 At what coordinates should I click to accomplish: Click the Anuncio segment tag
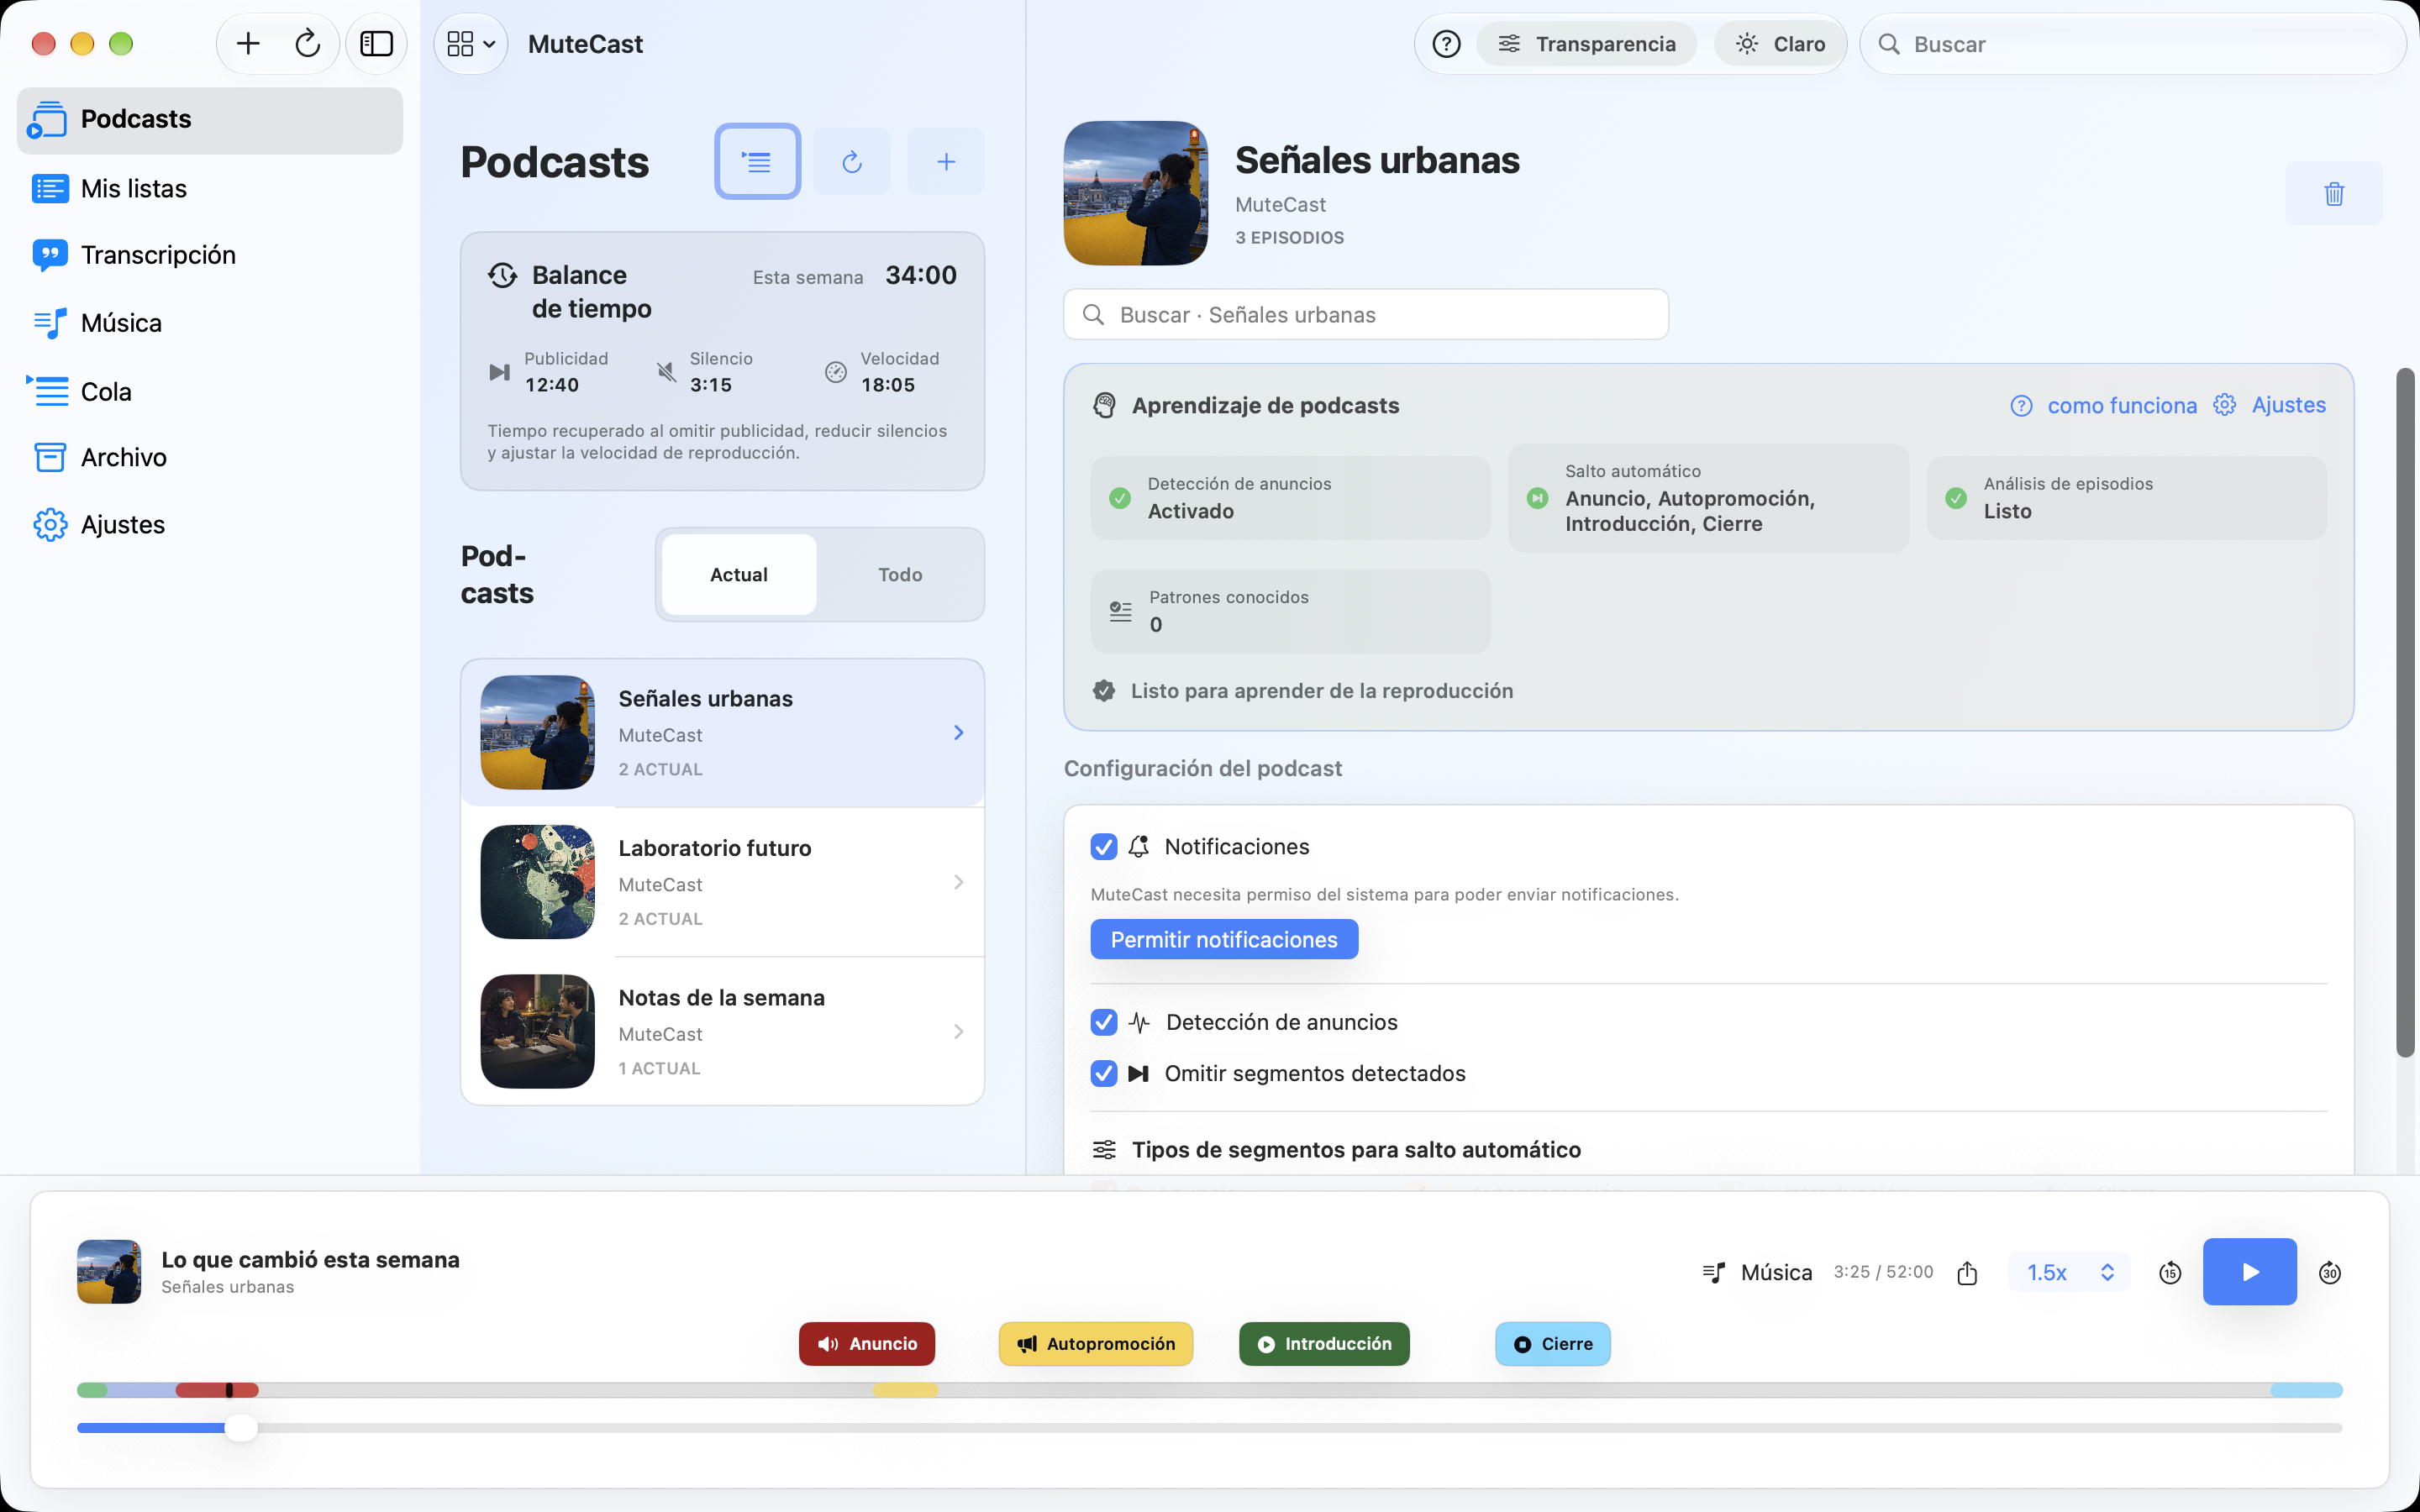coord(866,1344)
